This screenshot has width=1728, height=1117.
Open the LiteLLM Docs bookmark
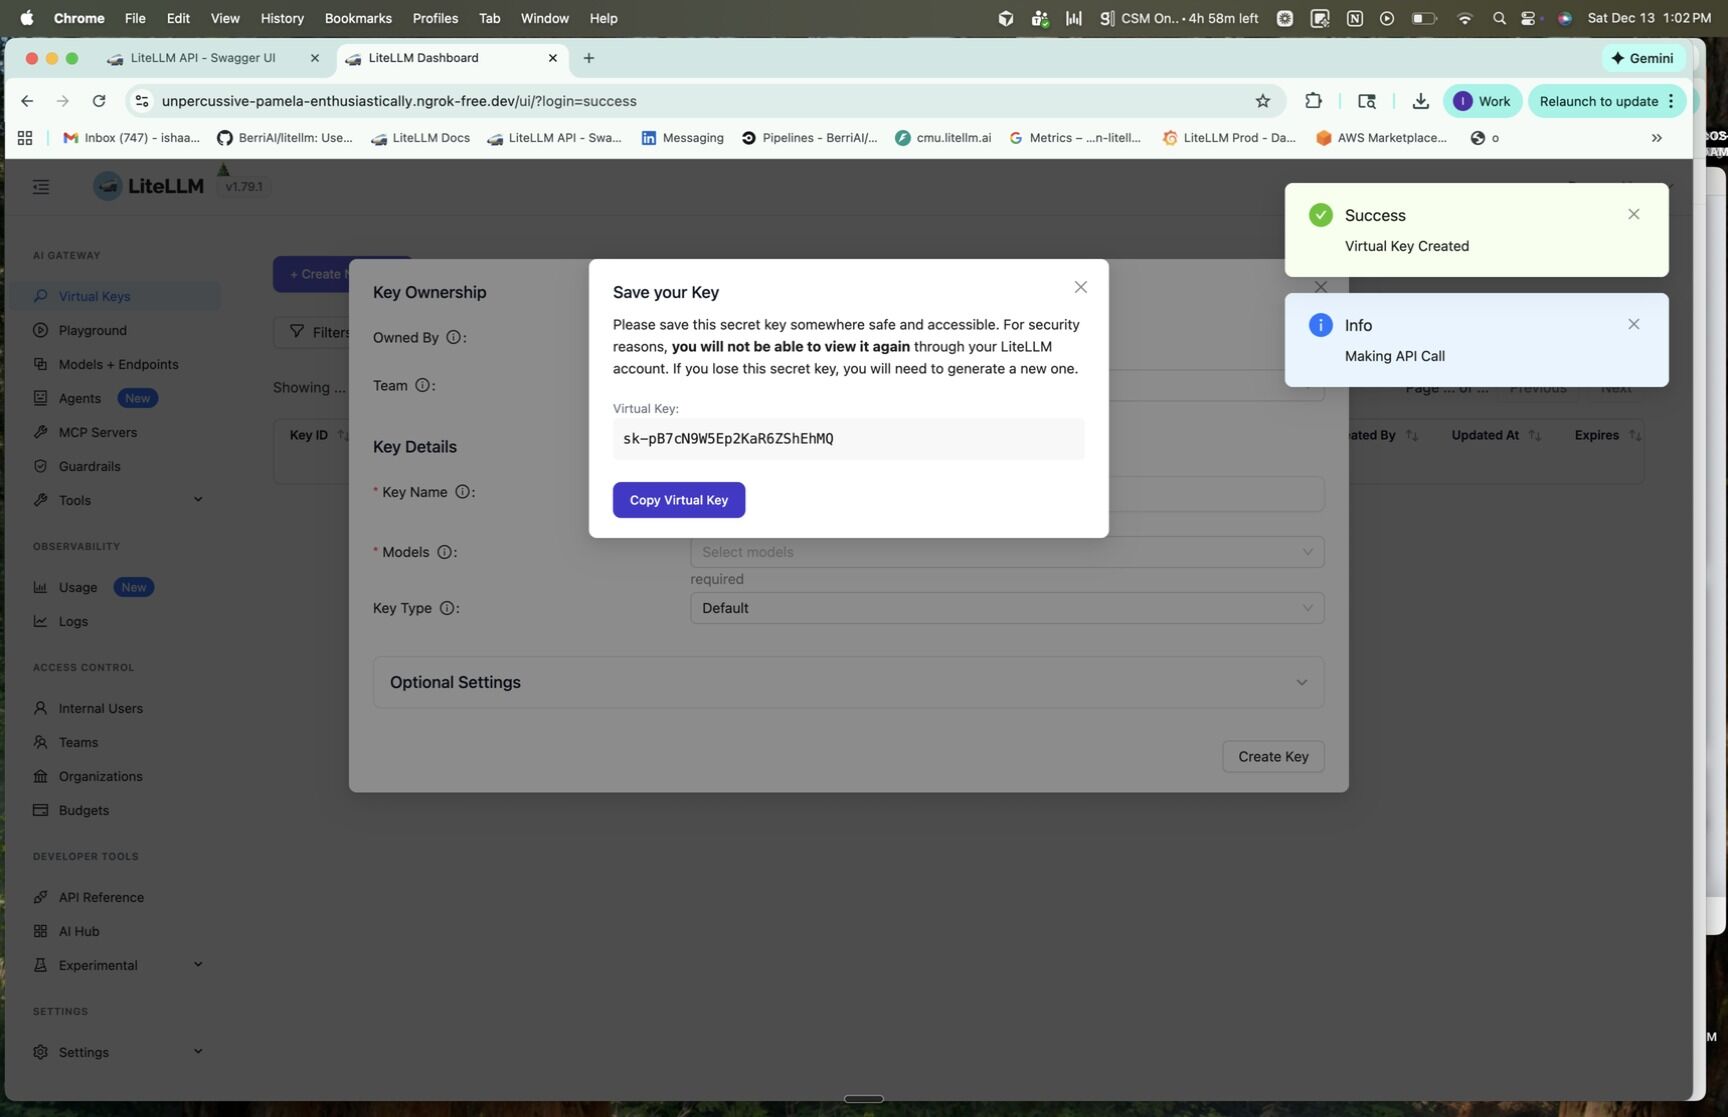(420, 138)
